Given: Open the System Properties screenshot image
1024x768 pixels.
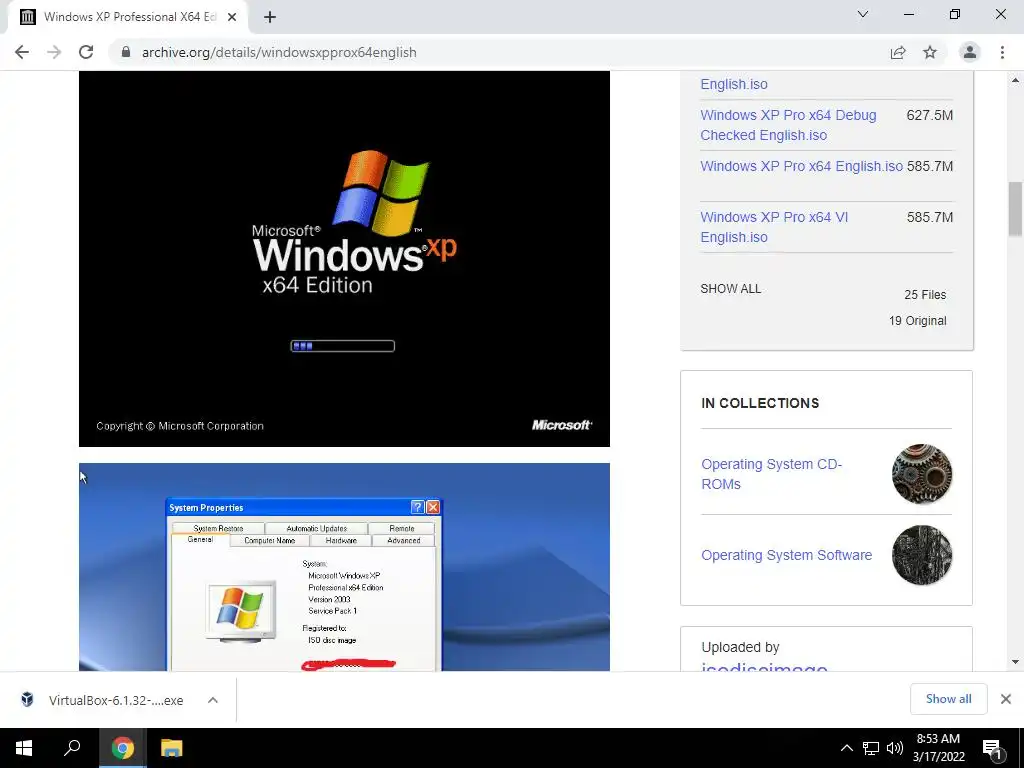Looking at the screenshot, I should (344, 567).
